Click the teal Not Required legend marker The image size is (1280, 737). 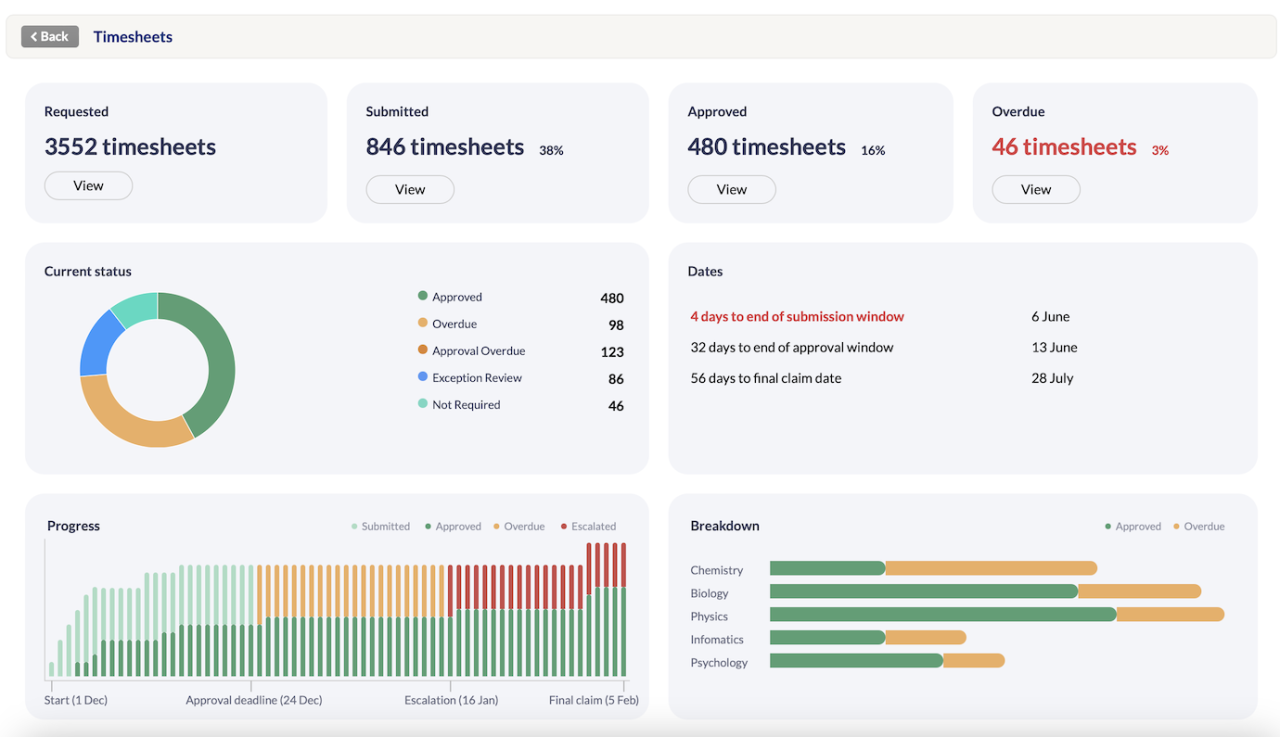423,404
